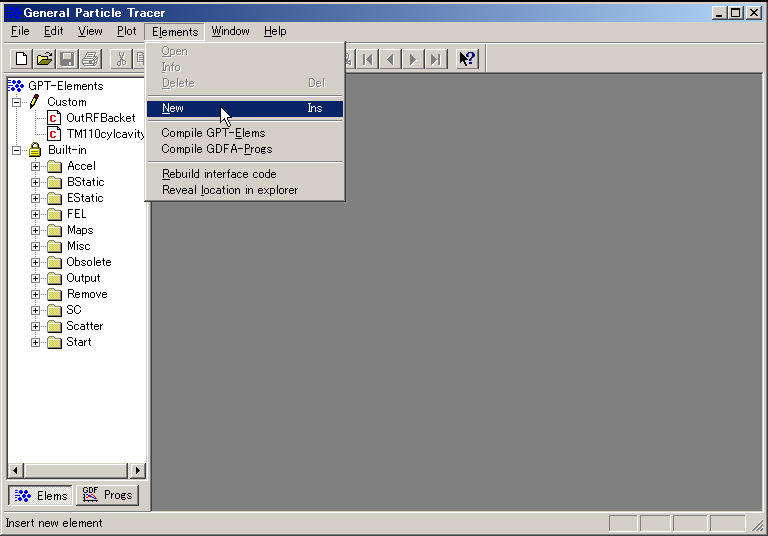Click the Save floppy disk icon

click(67, 59)
